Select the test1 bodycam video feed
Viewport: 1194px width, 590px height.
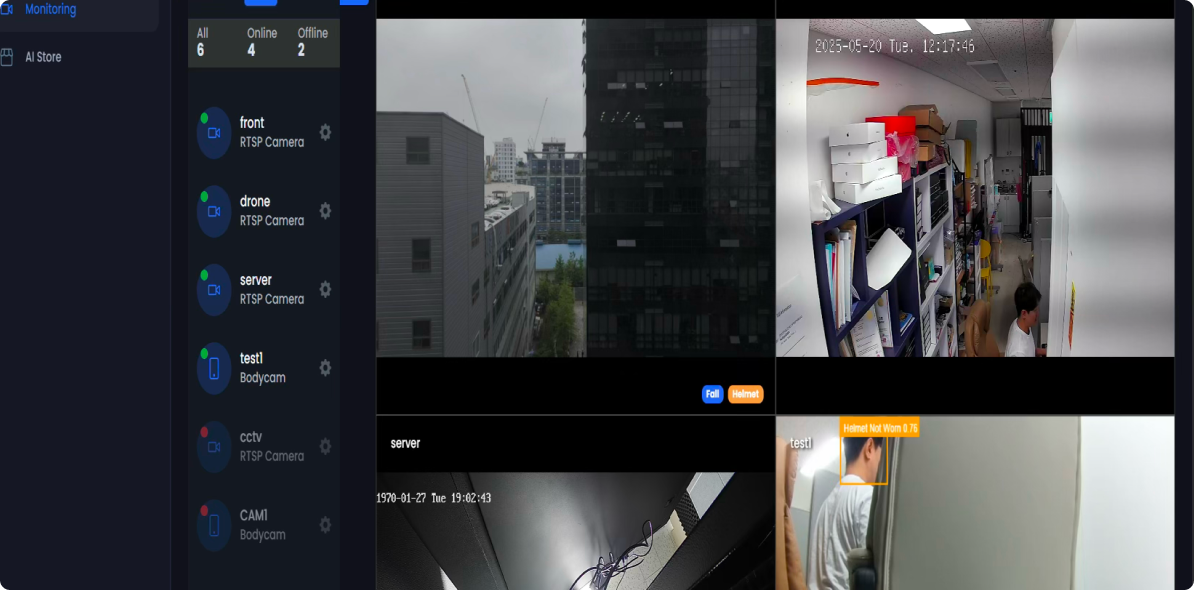[975, 503]
